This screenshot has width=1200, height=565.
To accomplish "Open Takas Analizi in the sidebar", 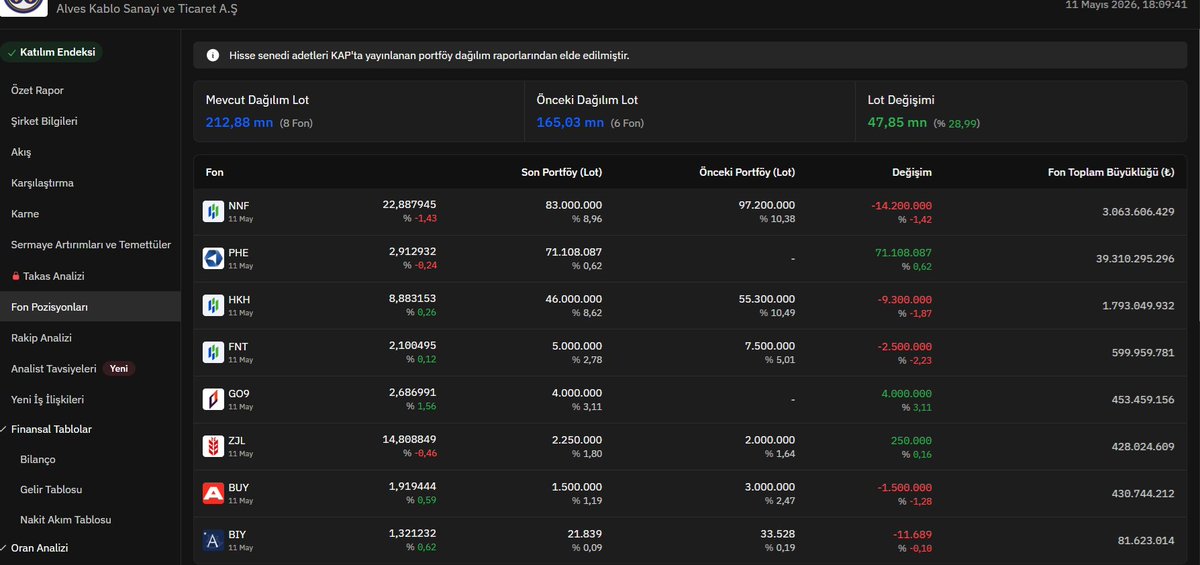I will [54, 276].
